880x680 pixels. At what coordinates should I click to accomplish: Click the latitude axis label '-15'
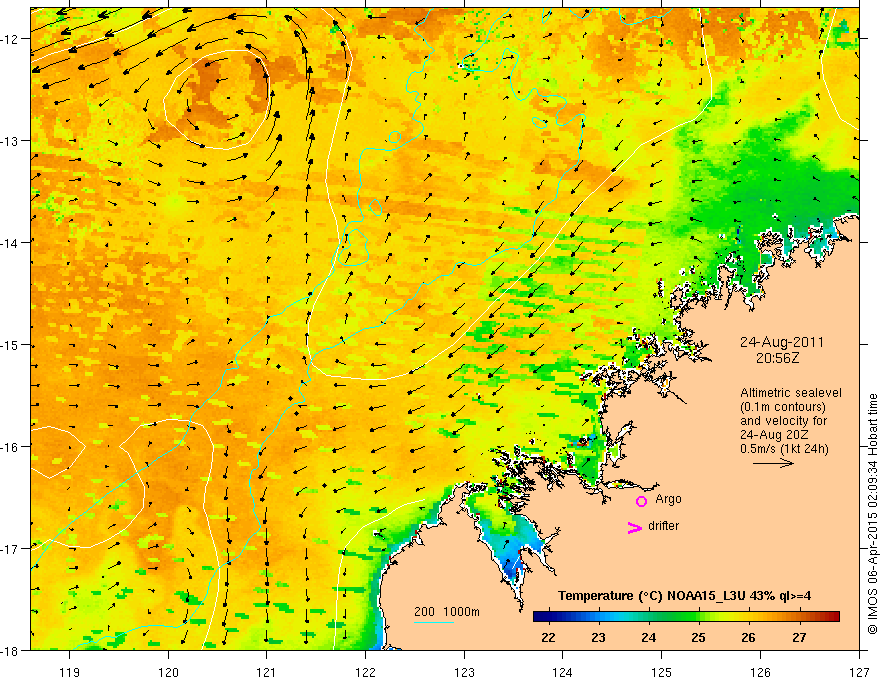pyautogui.click(x=11, y=345)
